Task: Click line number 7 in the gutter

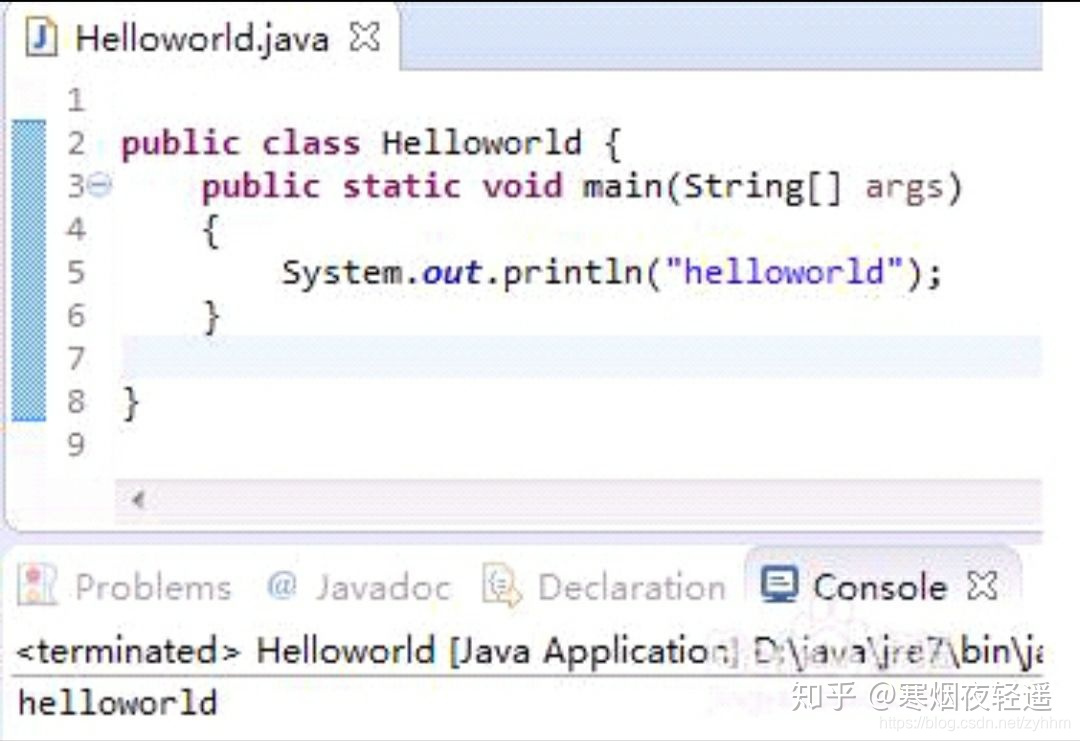Action: [x=76, y=359]
